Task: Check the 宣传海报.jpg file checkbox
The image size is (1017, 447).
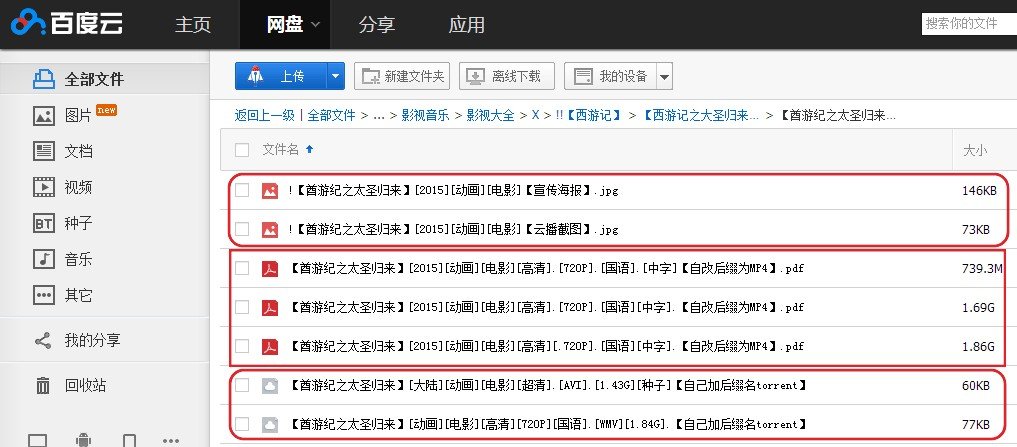Action: (242, 190)
